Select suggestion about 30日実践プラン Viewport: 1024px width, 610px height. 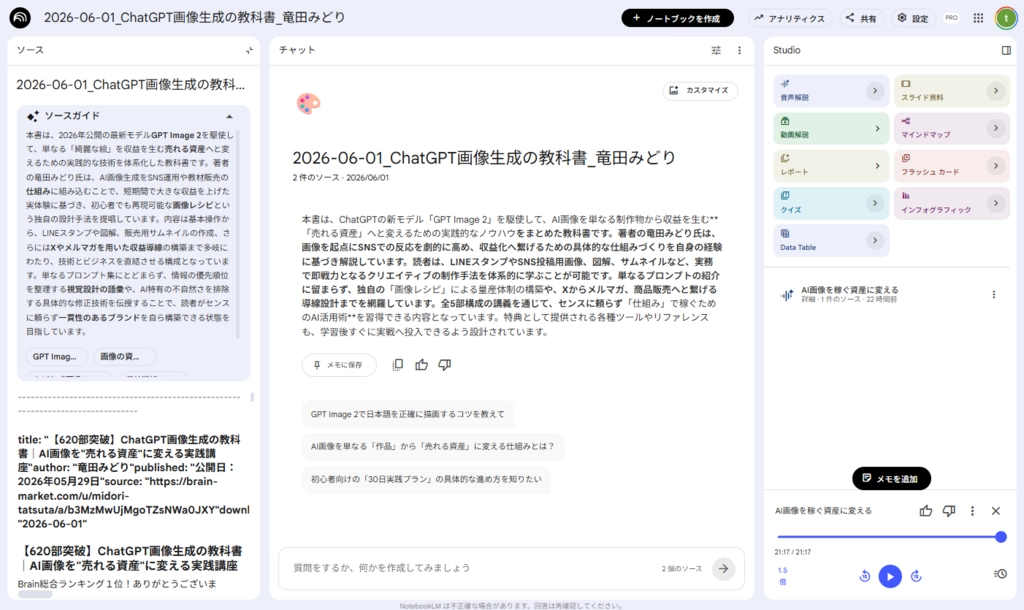coord(426,479)
